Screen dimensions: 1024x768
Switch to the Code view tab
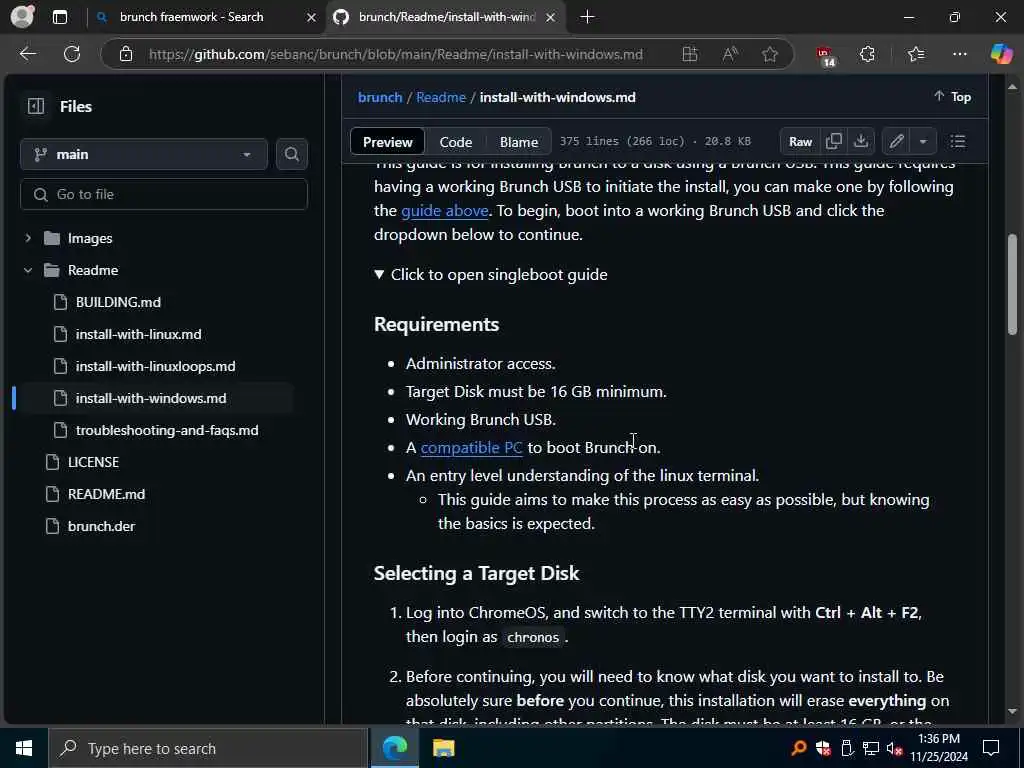click(456, 142)
